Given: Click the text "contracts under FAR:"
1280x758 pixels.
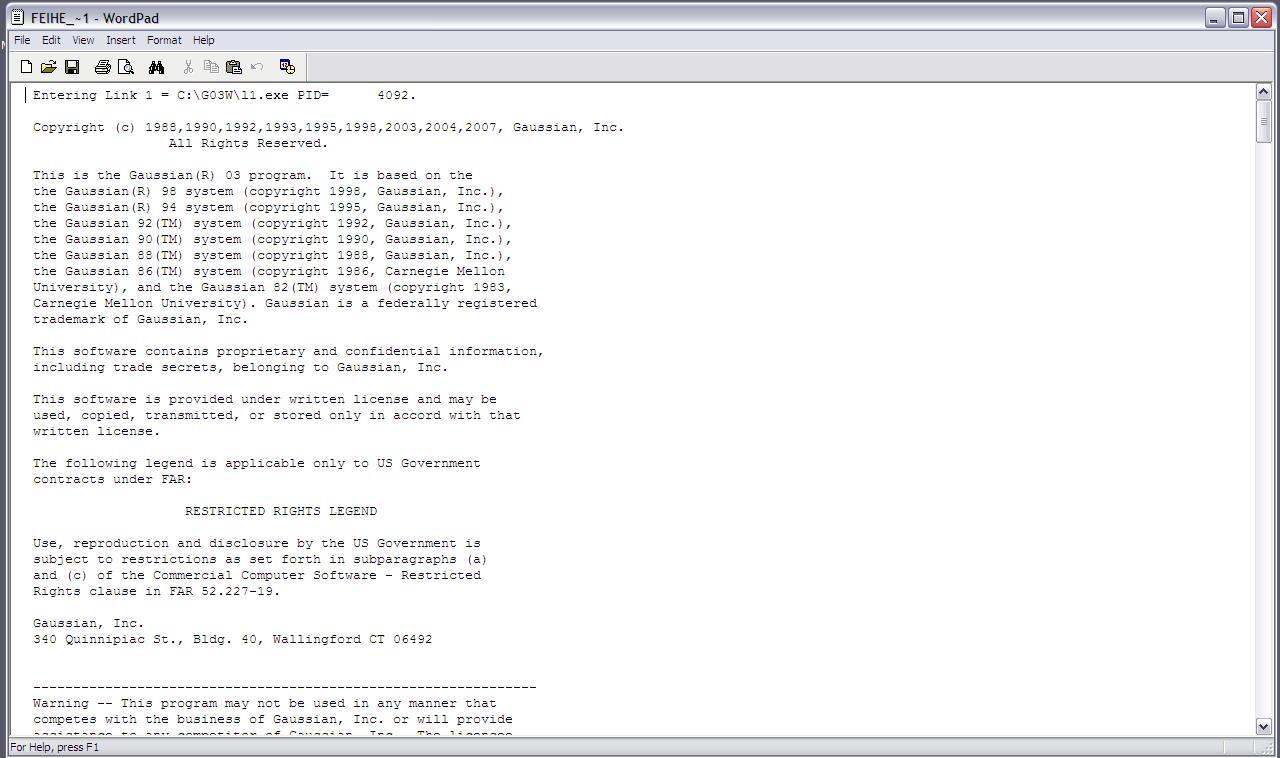Looking at the screenshot, I should pyautogui.click(x=112, y=479).
